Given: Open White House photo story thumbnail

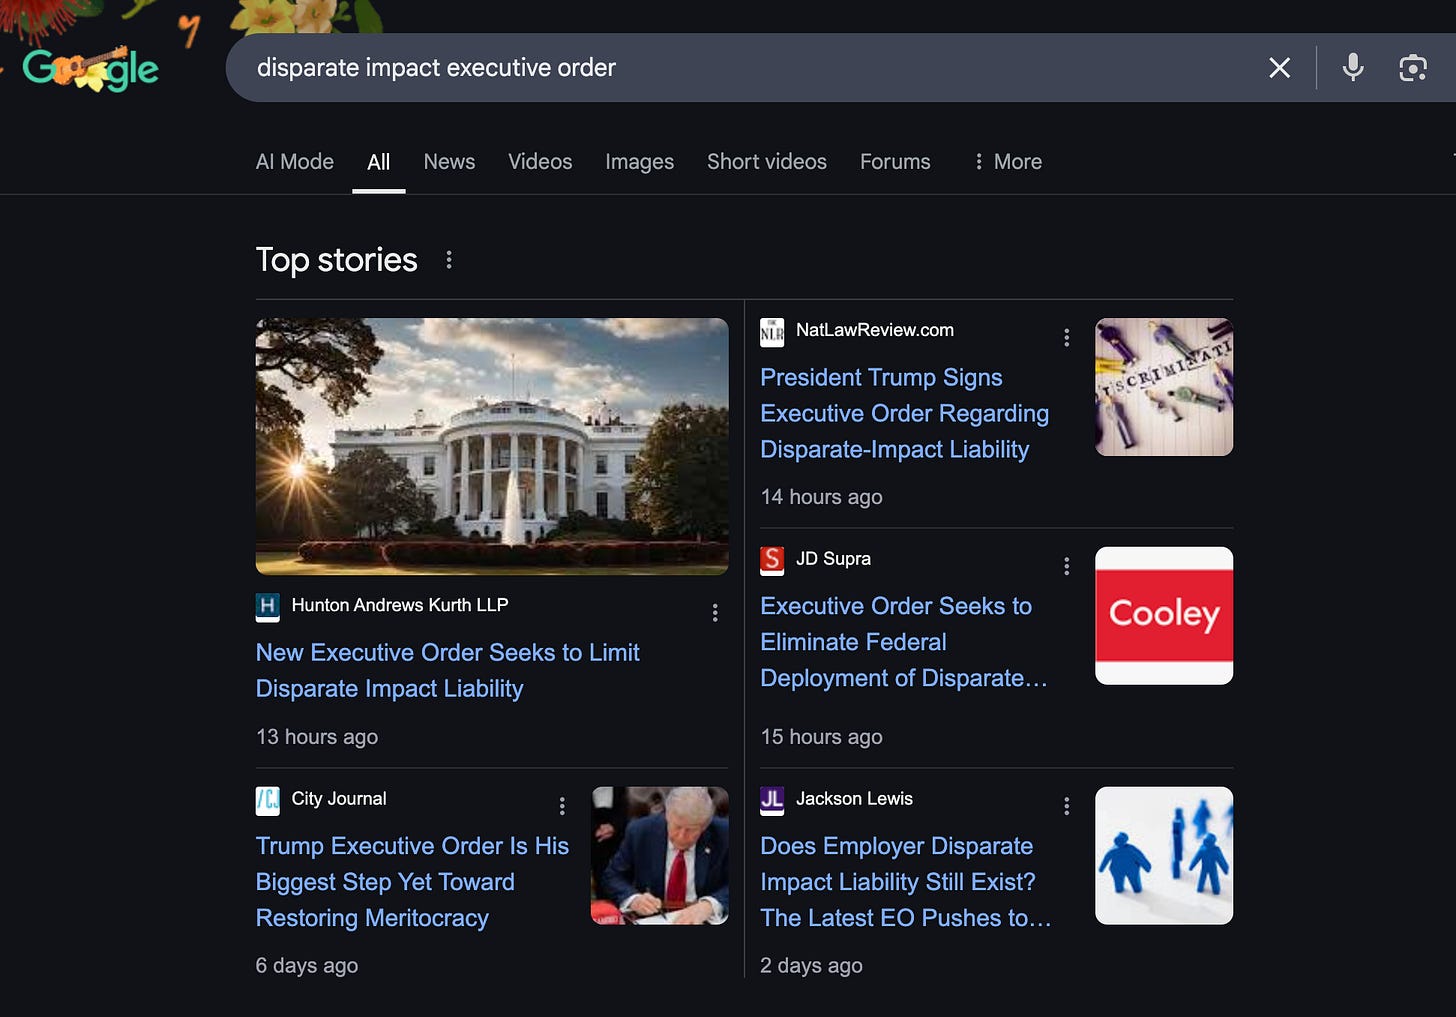Looking at the screenshot, I should click(x=492, y=446).
